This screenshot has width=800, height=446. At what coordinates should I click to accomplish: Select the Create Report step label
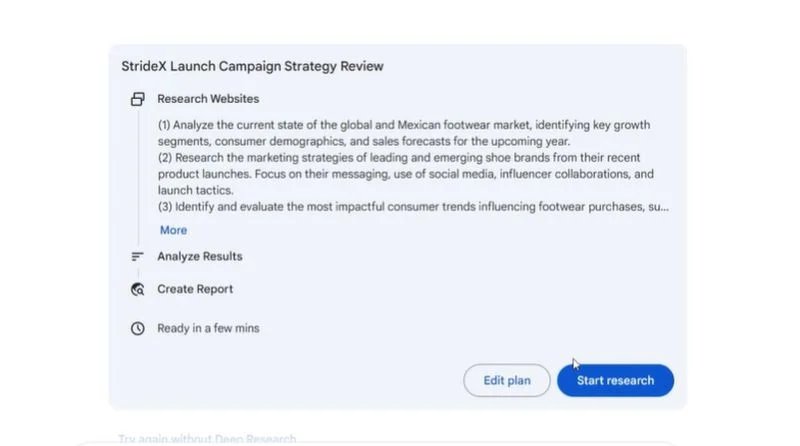[x=195, y=290]
